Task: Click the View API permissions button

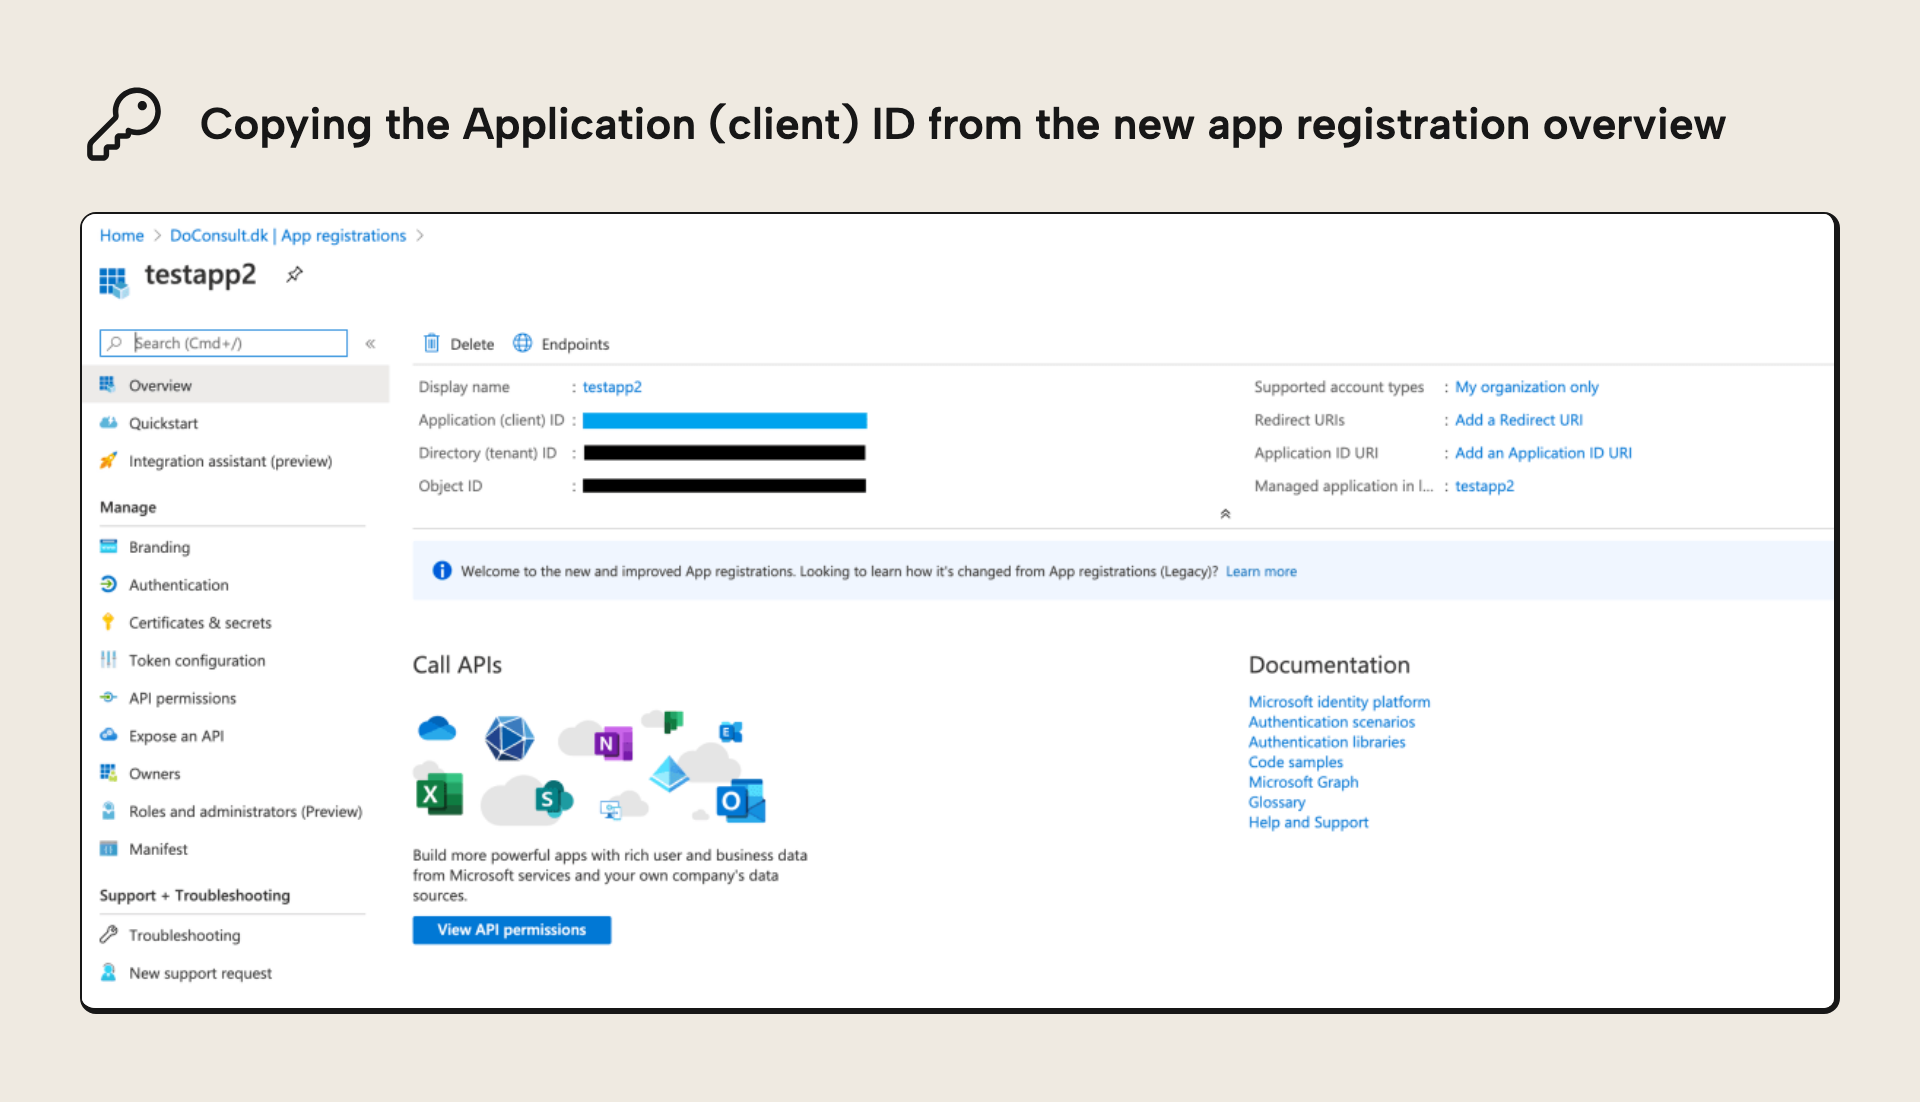Action: (x=511, y=930)
